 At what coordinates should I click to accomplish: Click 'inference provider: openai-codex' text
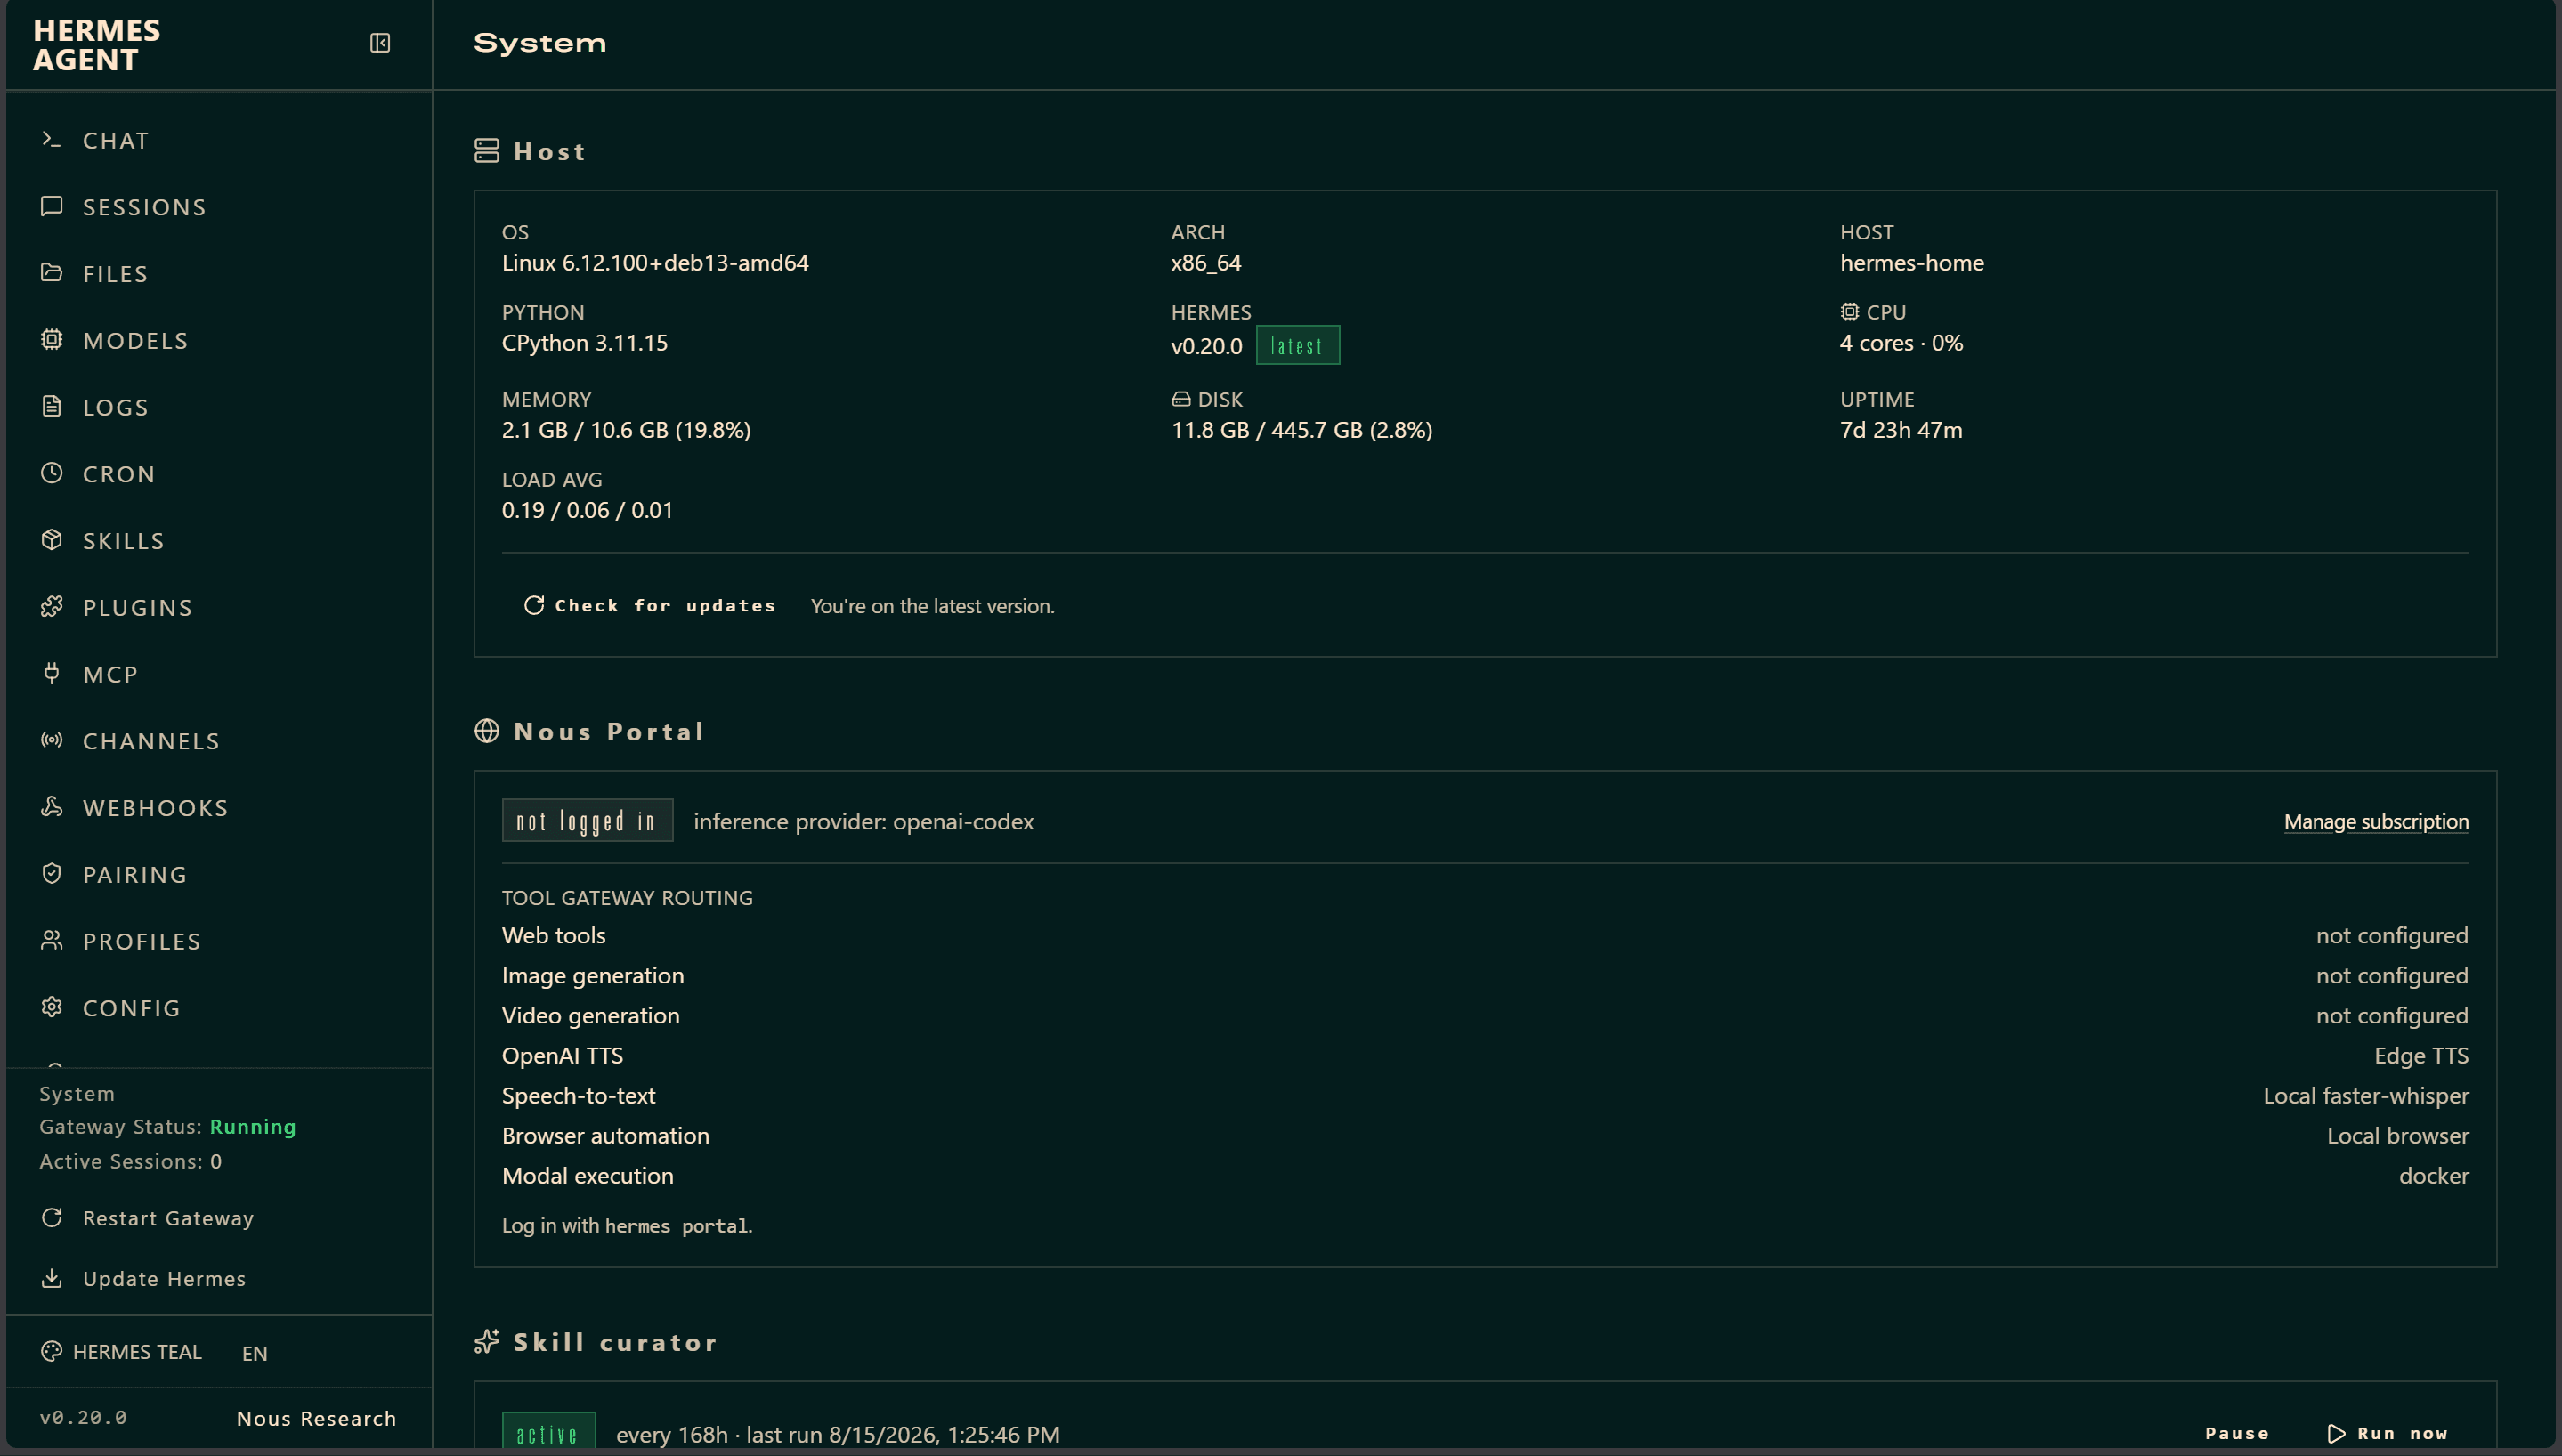(x=863, y=821)
